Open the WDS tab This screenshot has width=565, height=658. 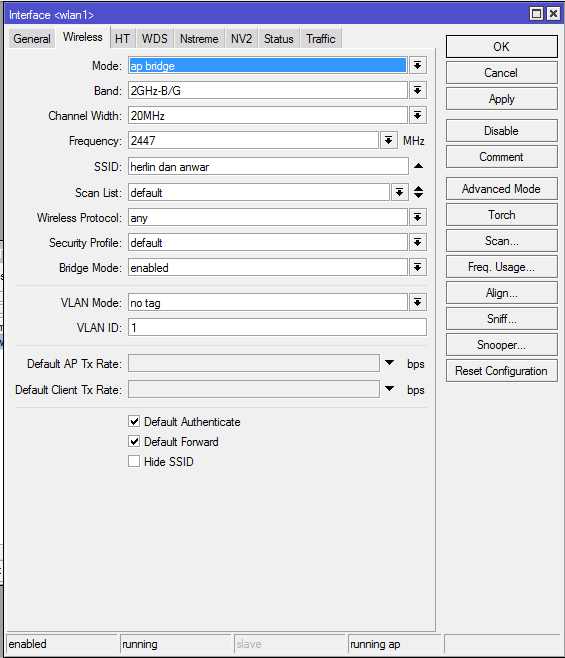tap(154, 39)
